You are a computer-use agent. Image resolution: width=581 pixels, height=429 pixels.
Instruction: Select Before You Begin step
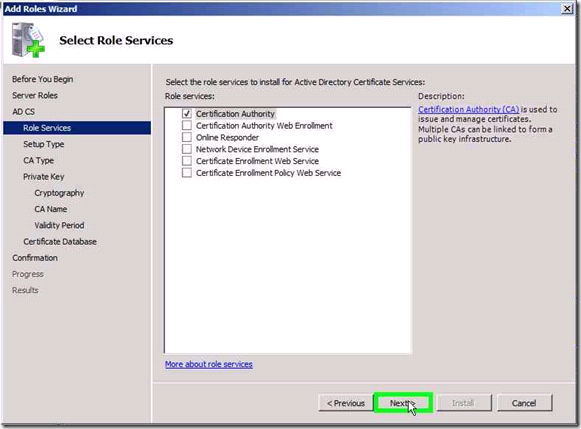coord(43,79)
